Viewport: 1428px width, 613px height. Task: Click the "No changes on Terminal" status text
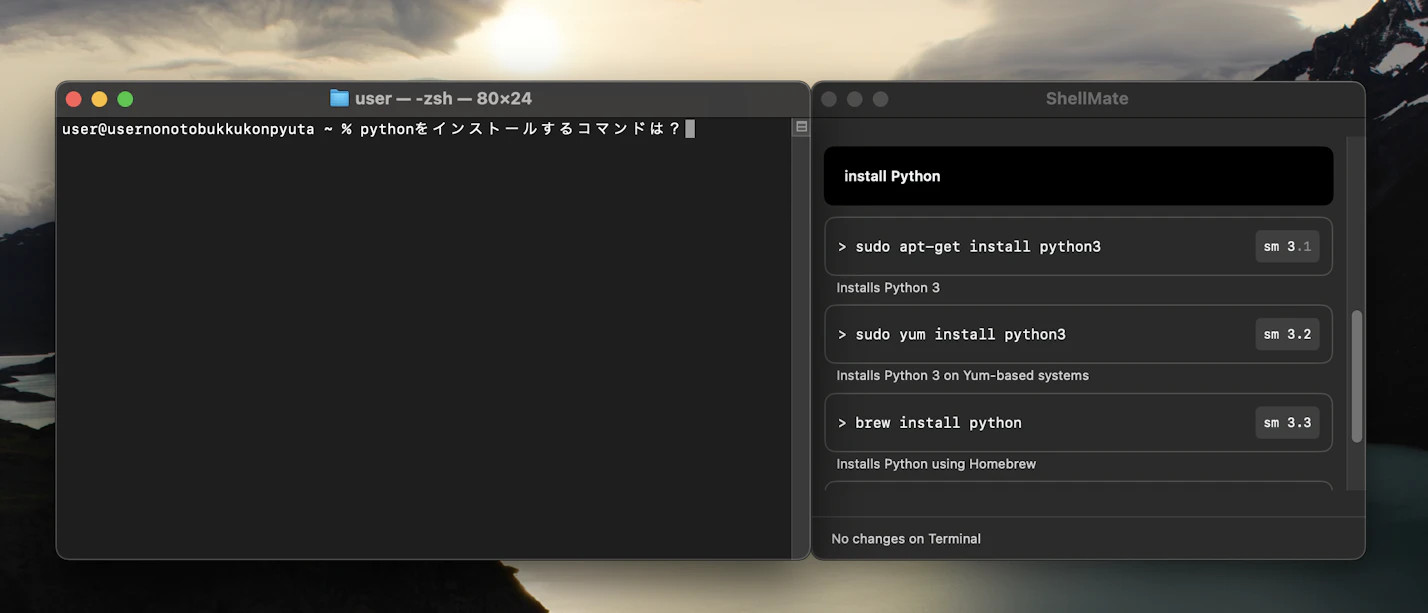pos(905,538)
